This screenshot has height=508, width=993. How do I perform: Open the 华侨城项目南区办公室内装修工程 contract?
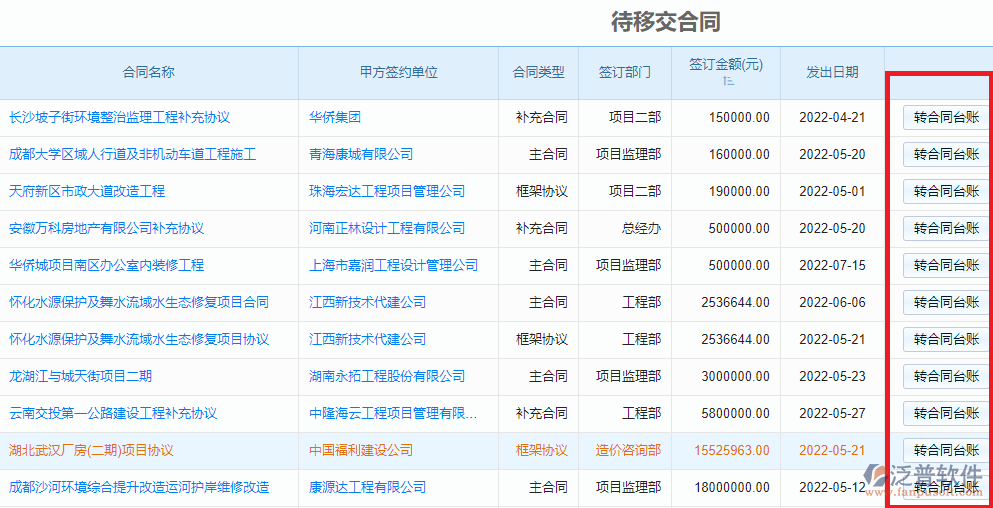pos(106,265)
